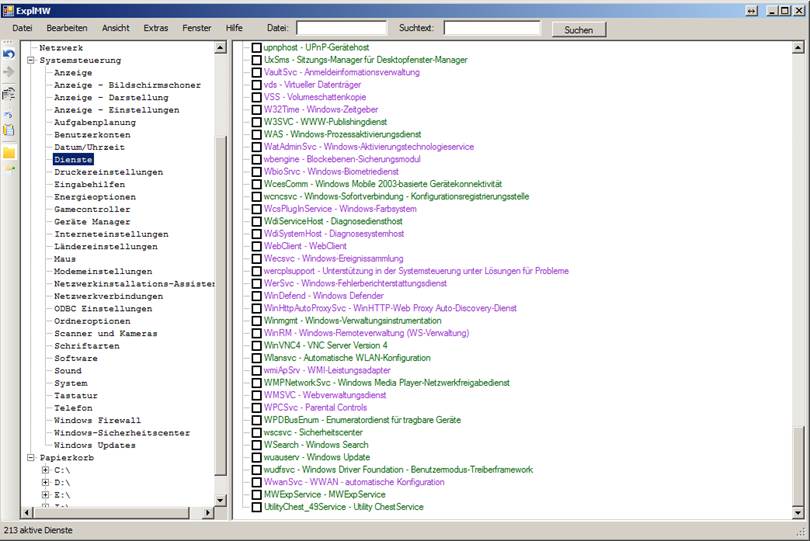Check the MWExpService checkbox

pos(256,494)
